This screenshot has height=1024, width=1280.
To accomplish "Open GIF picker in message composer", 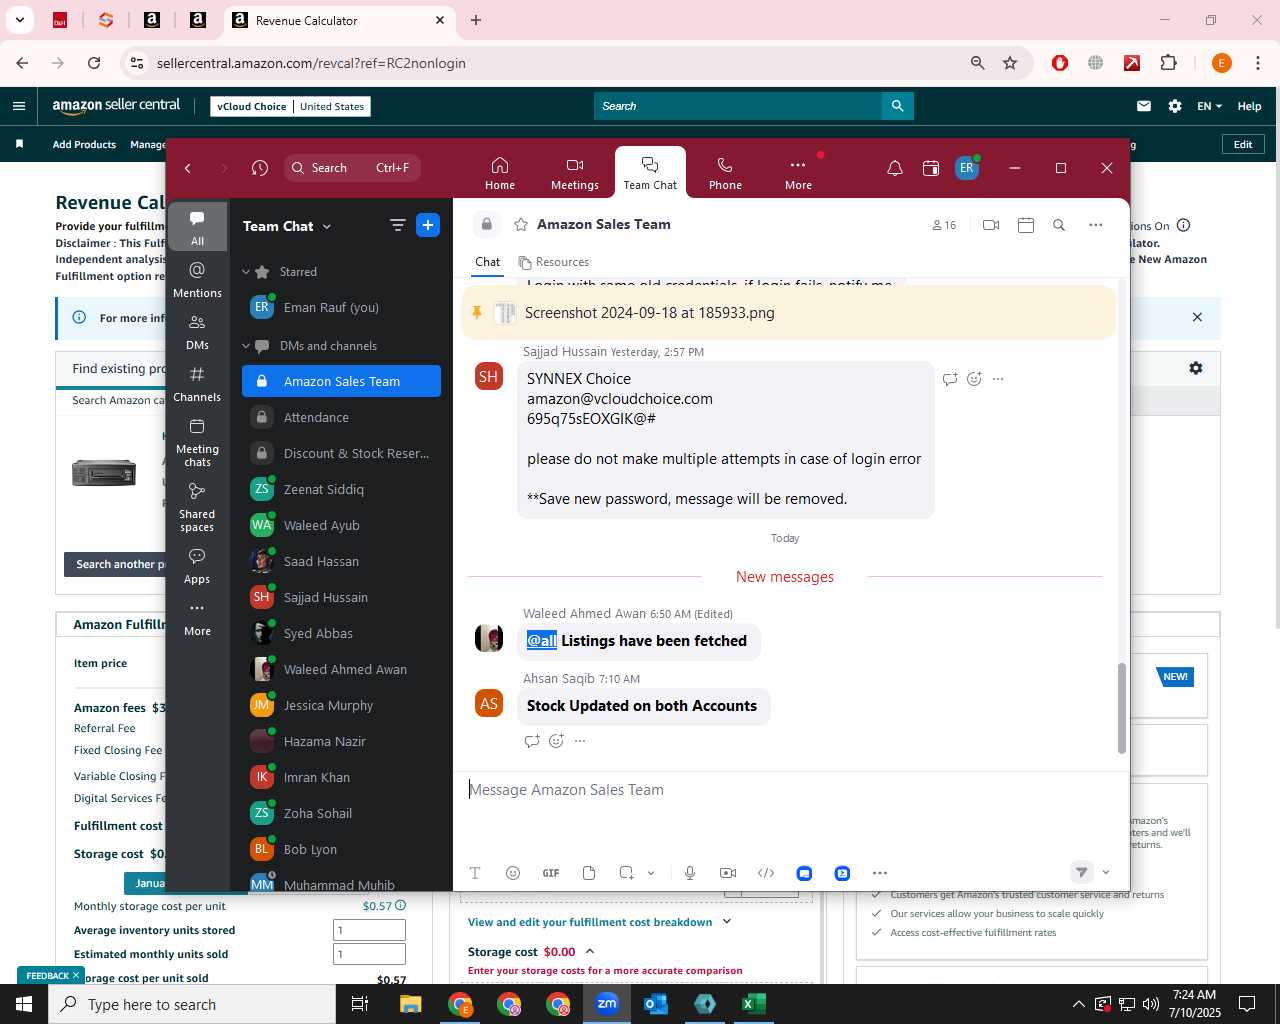I will coord(551,873).
